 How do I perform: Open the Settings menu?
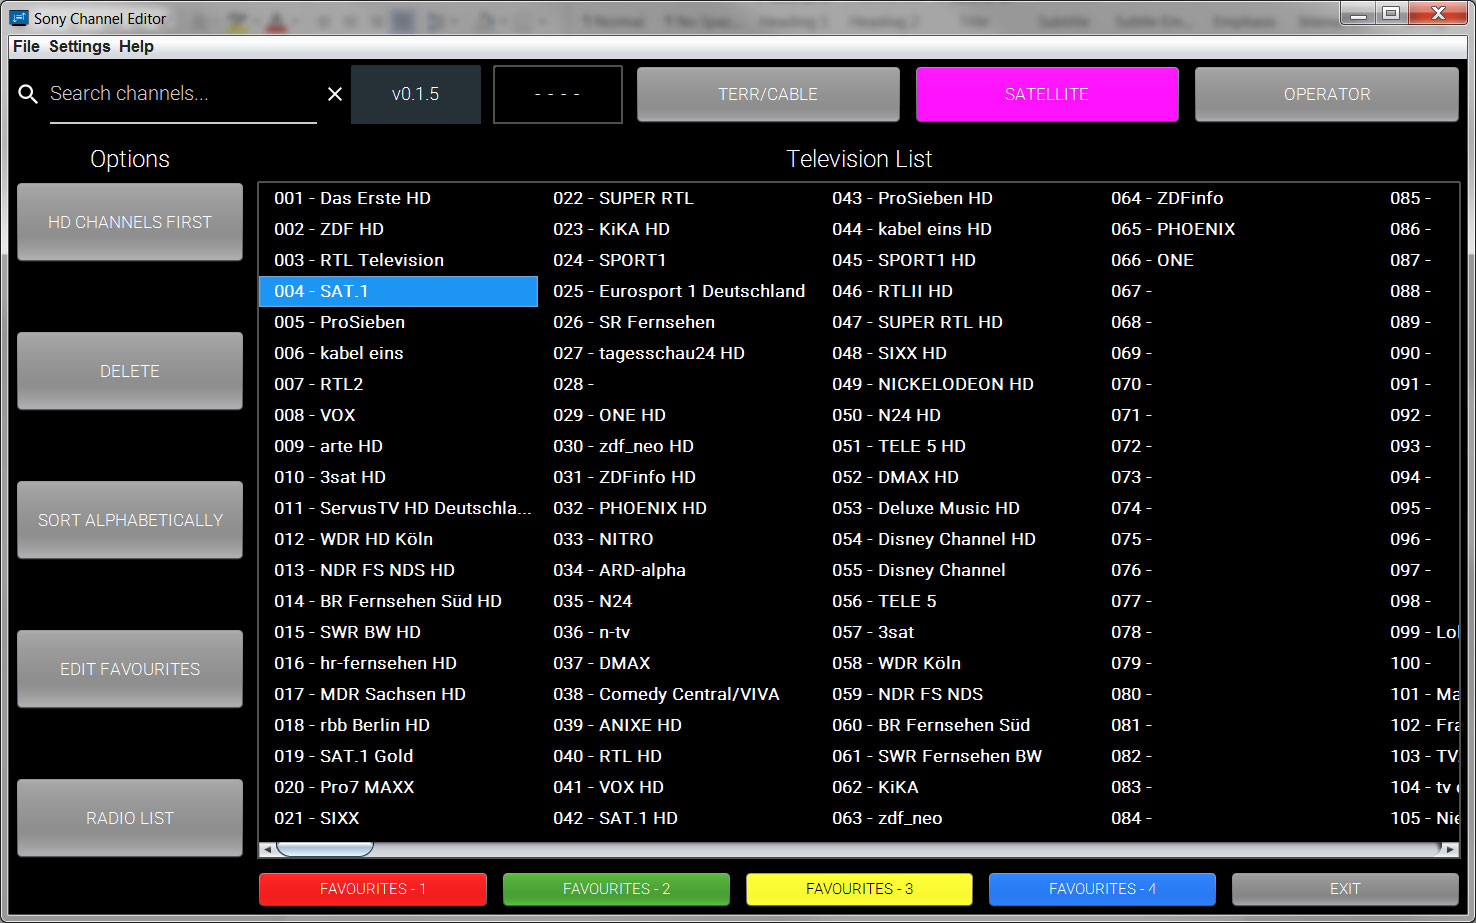80,46
